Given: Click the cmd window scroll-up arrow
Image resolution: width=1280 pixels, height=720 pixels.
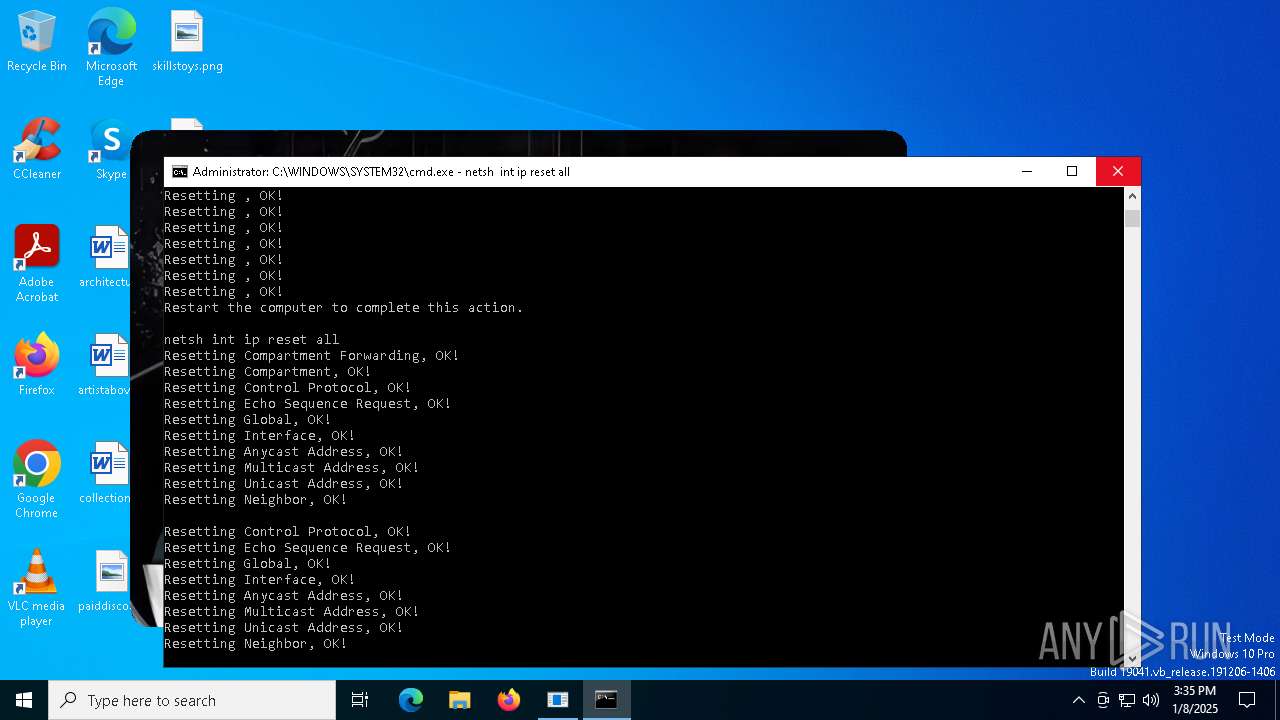Looking at the screenshot, I should [x=1132, y=196].
